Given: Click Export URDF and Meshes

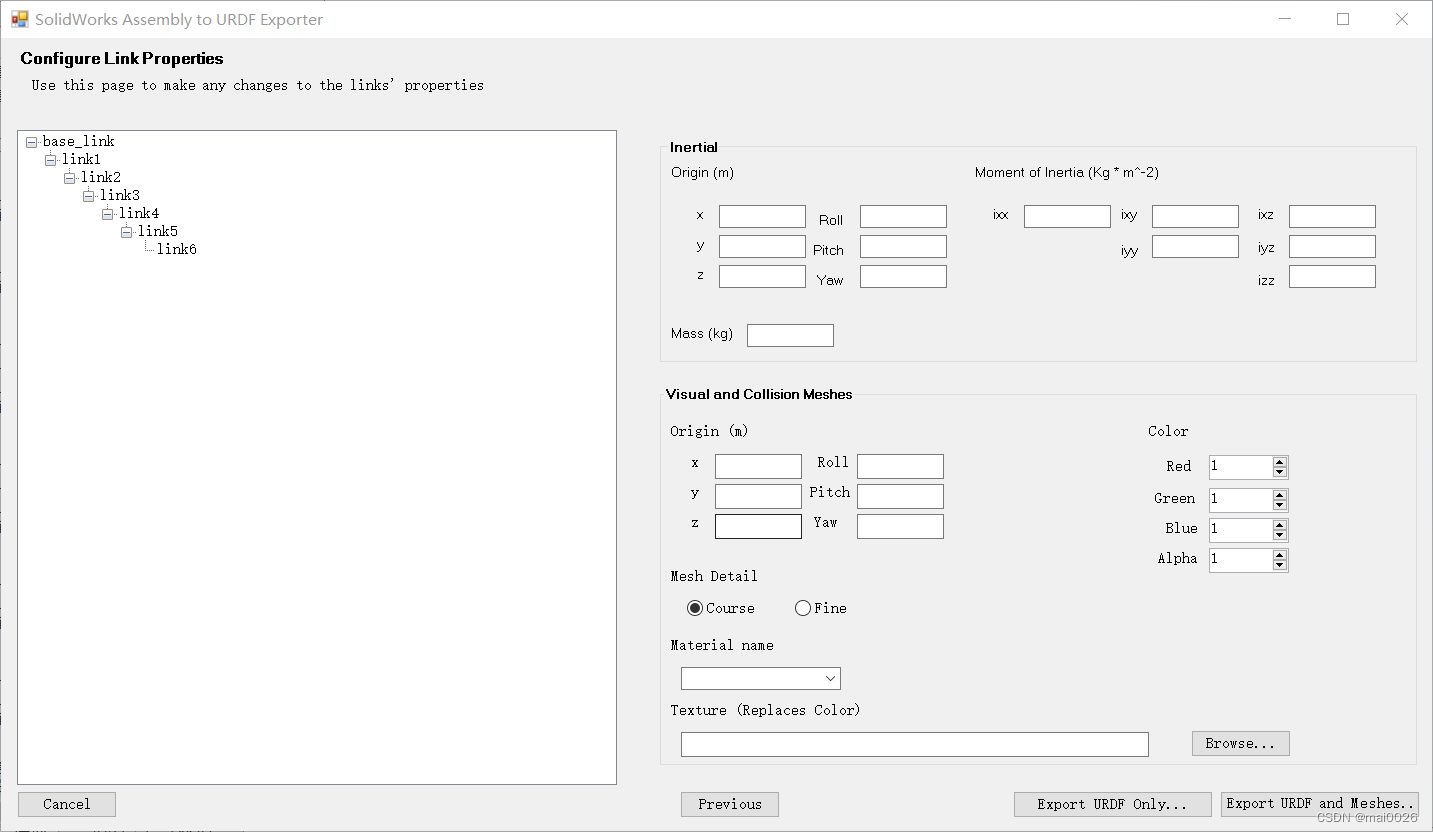Looking at the screenshot, I should coord(1319,803).
